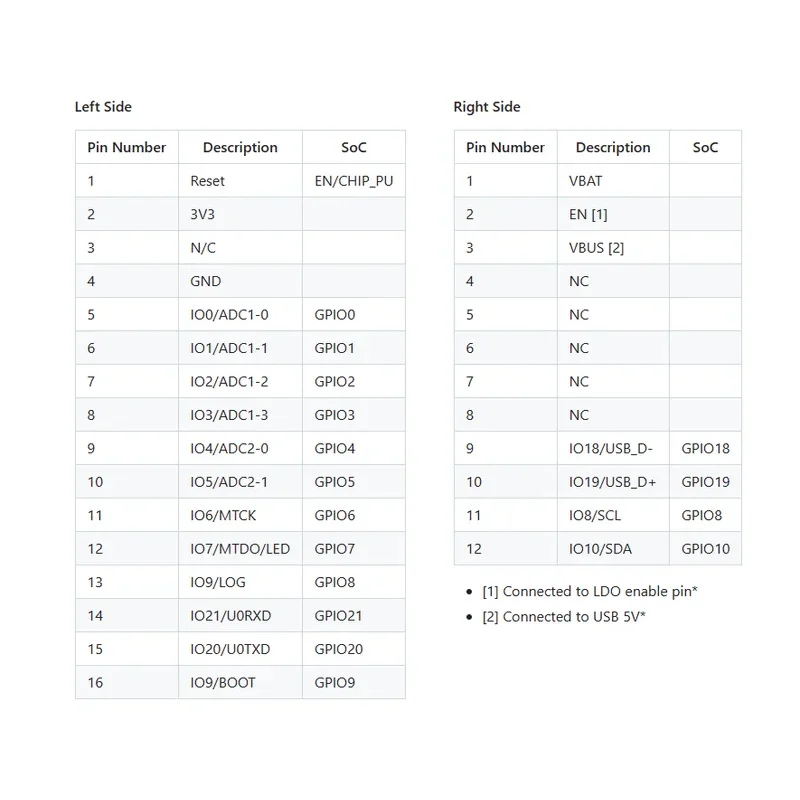Click the VBAT description cell
The image size is (800, 800).
(x=613, y=181)
